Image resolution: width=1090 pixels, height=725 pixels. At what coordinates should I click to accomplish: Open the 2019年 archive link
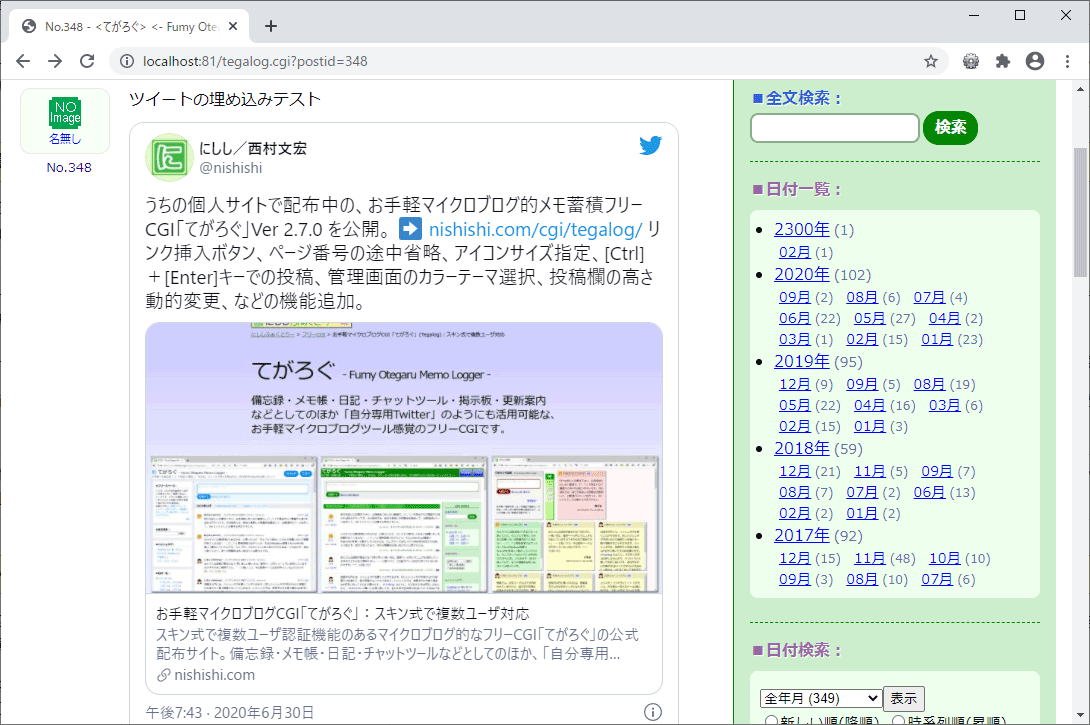802,361
